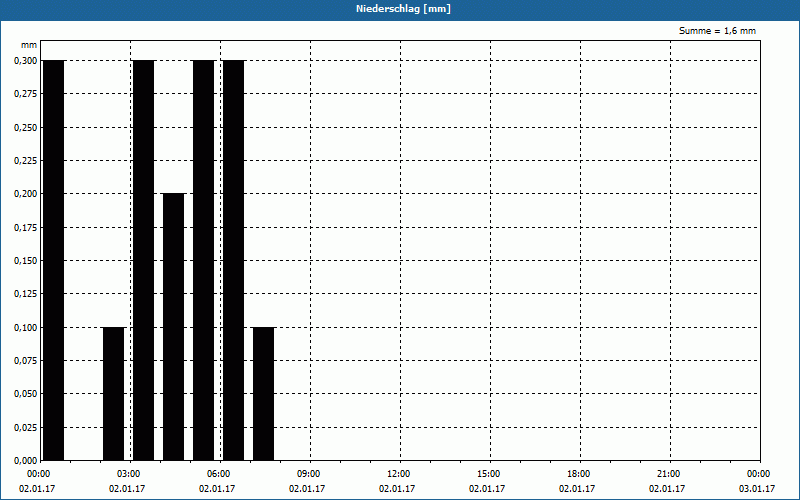
Task: Select the 0,275 y-axis value
Action: tap(26, 94)
